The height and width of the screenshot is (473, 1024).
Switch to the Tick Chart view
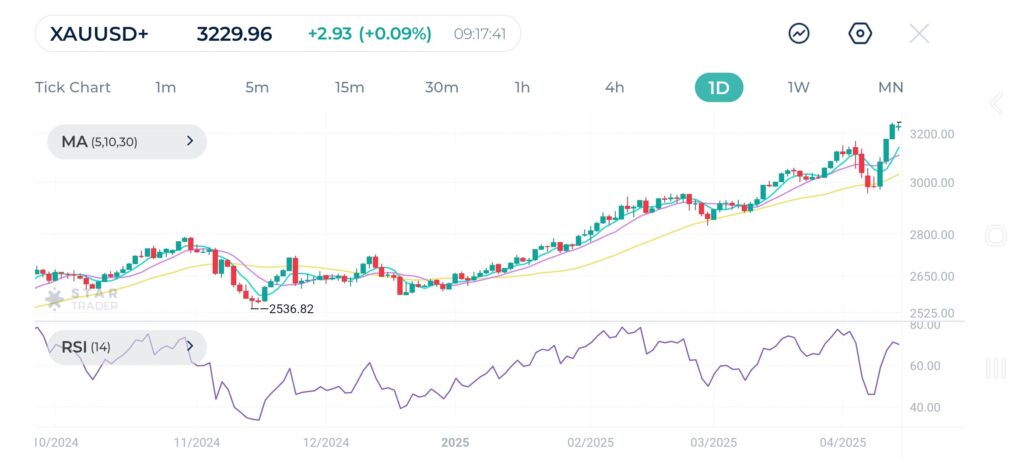point(73,88)
